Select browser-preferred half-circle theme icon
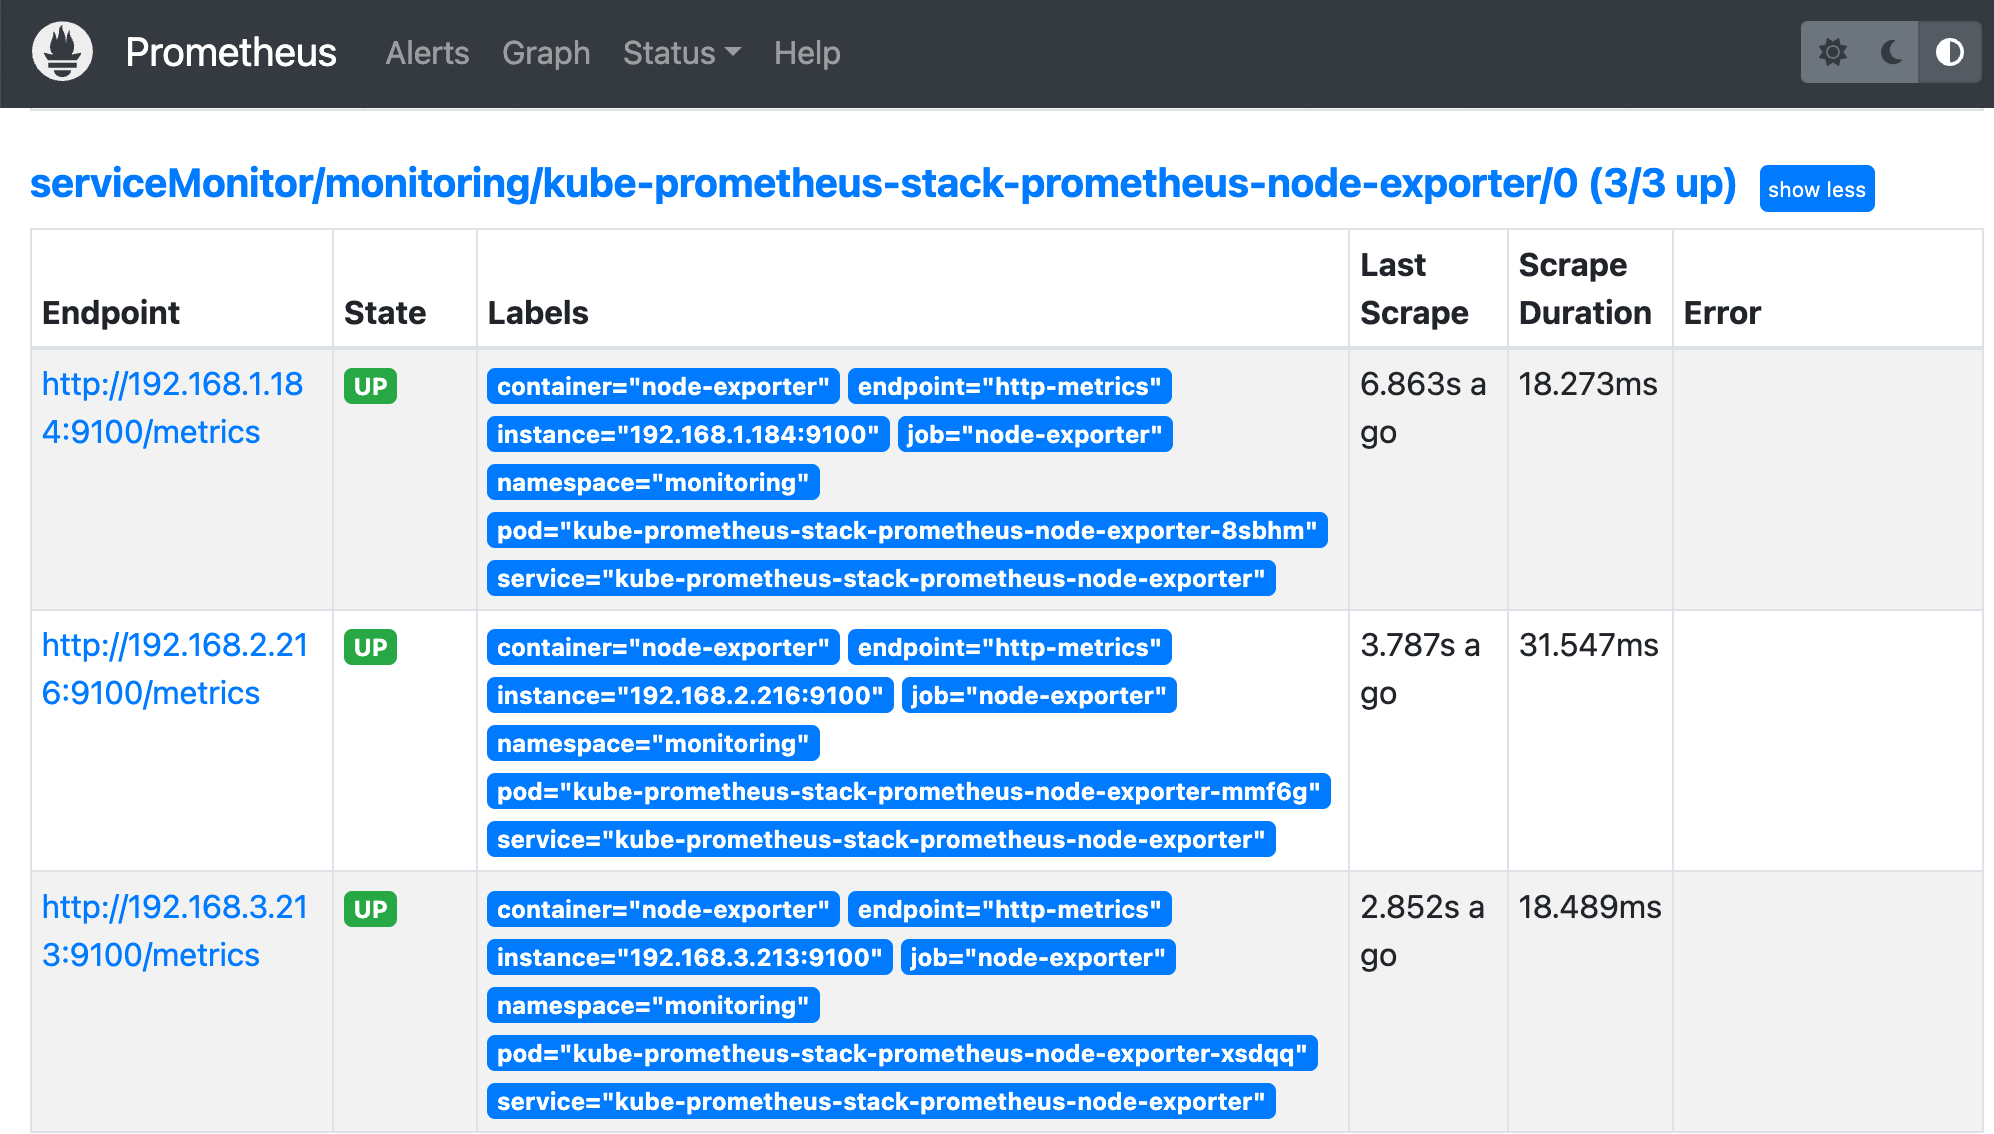The height and width of the screenshot is (1134, 1994). [x=1949, y=52]
